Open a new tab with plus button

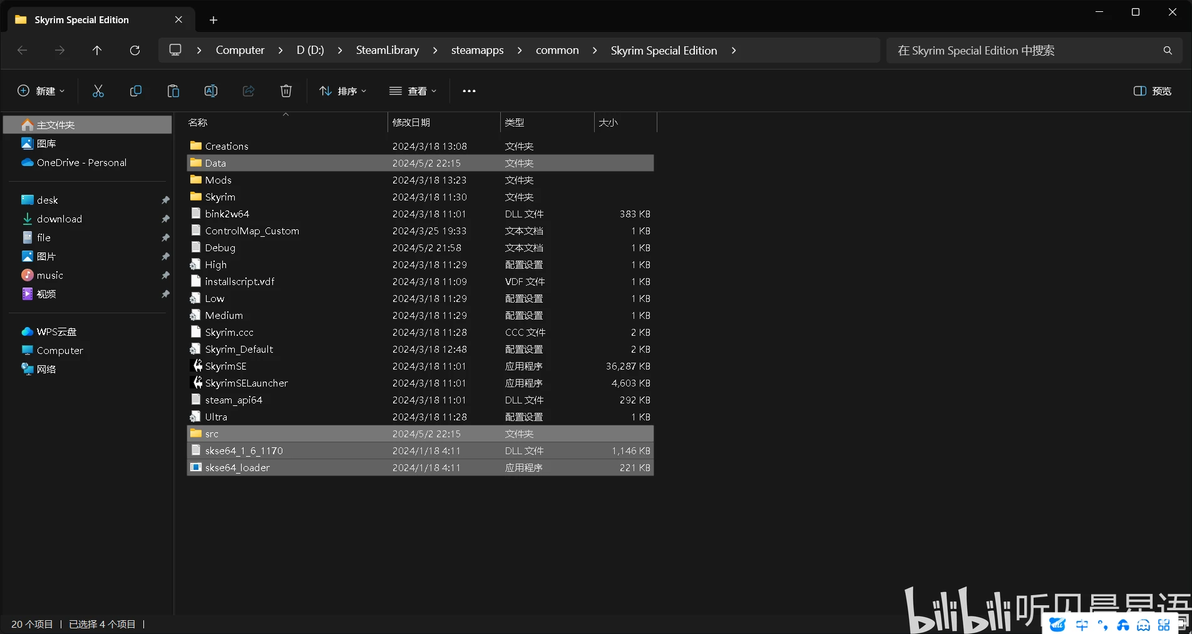pos(214,20)
